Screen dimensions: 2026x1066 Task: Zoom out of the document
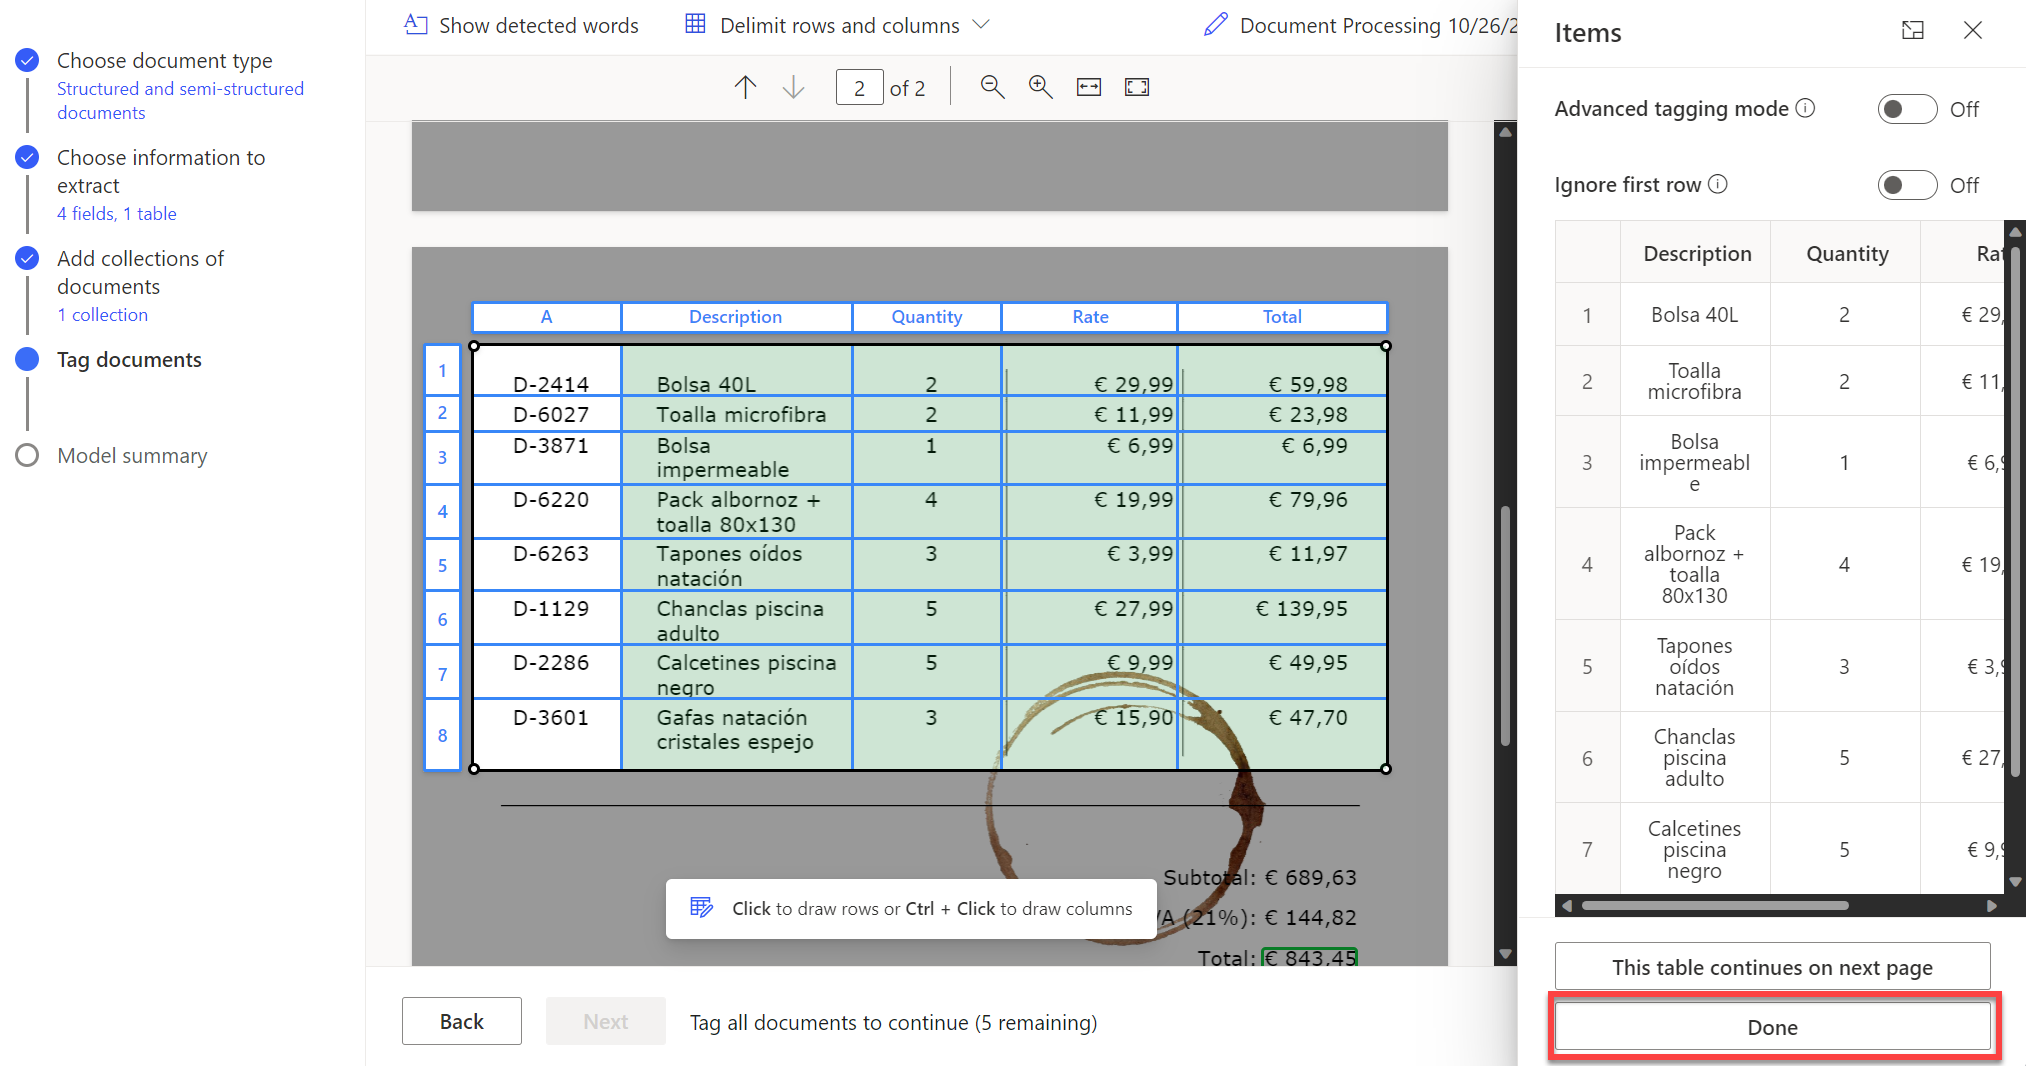(x=992, y=87)
